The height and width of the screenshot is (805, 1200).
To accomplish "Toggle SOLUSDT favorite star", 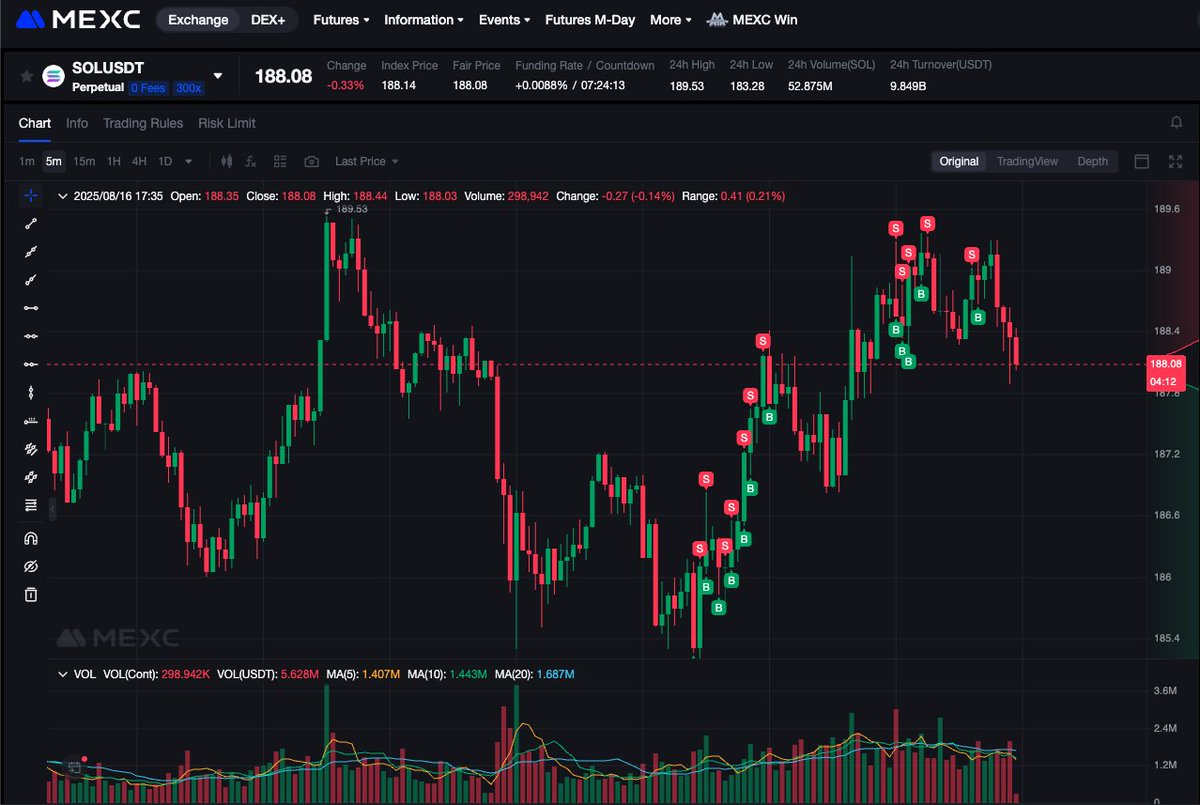I will coord(26,76).
